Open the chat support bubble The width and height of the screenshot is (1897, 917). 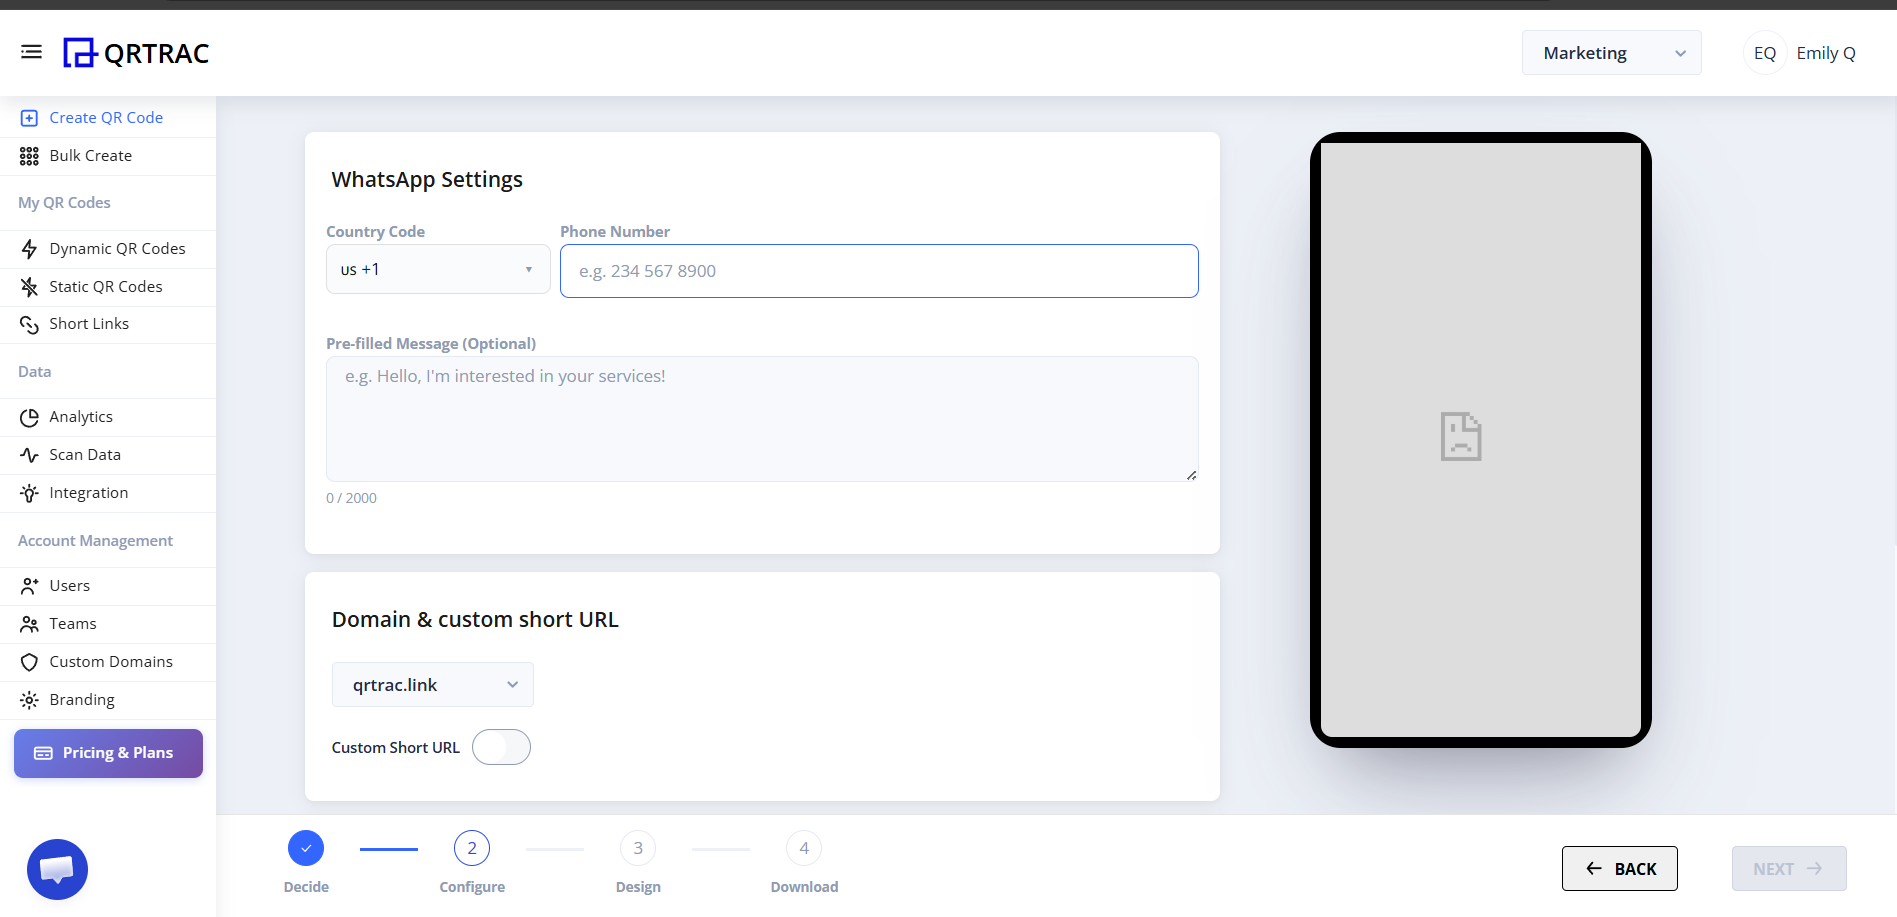pyautogui.click(x=57, y=869)
